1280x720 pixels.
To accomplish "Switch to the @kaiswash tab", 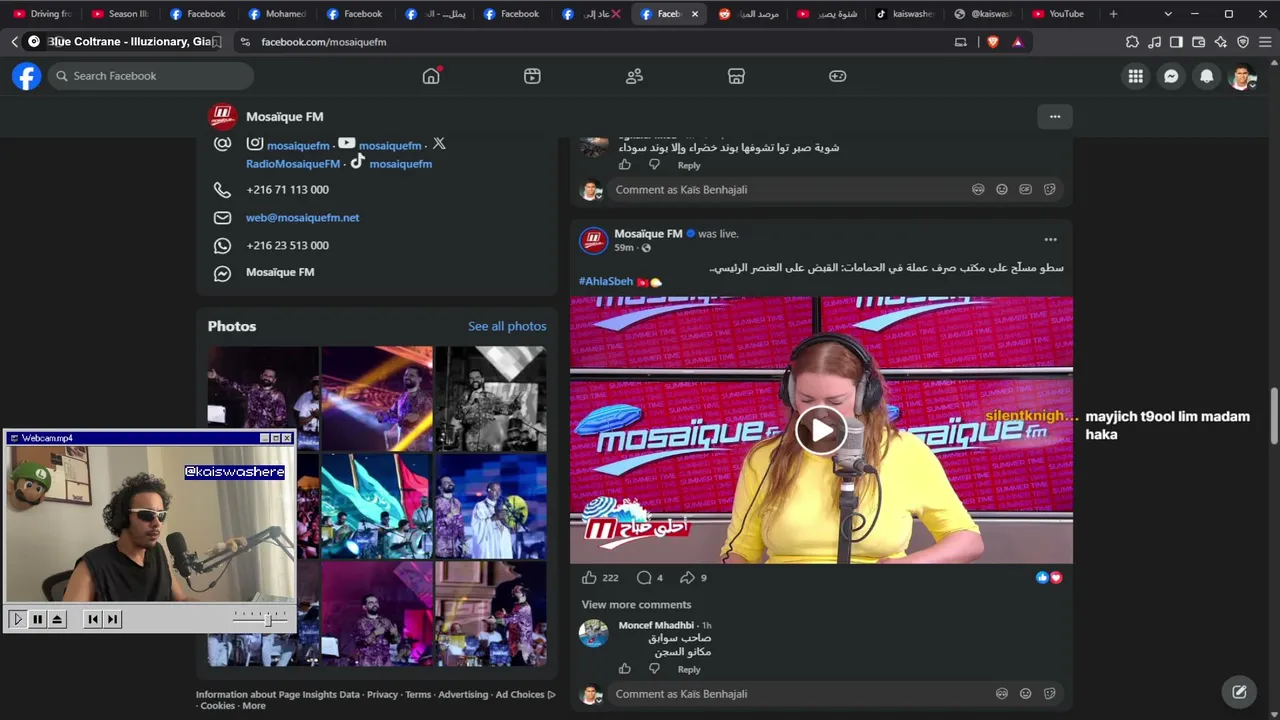I will pyautogui.click(x=984, y=14).
